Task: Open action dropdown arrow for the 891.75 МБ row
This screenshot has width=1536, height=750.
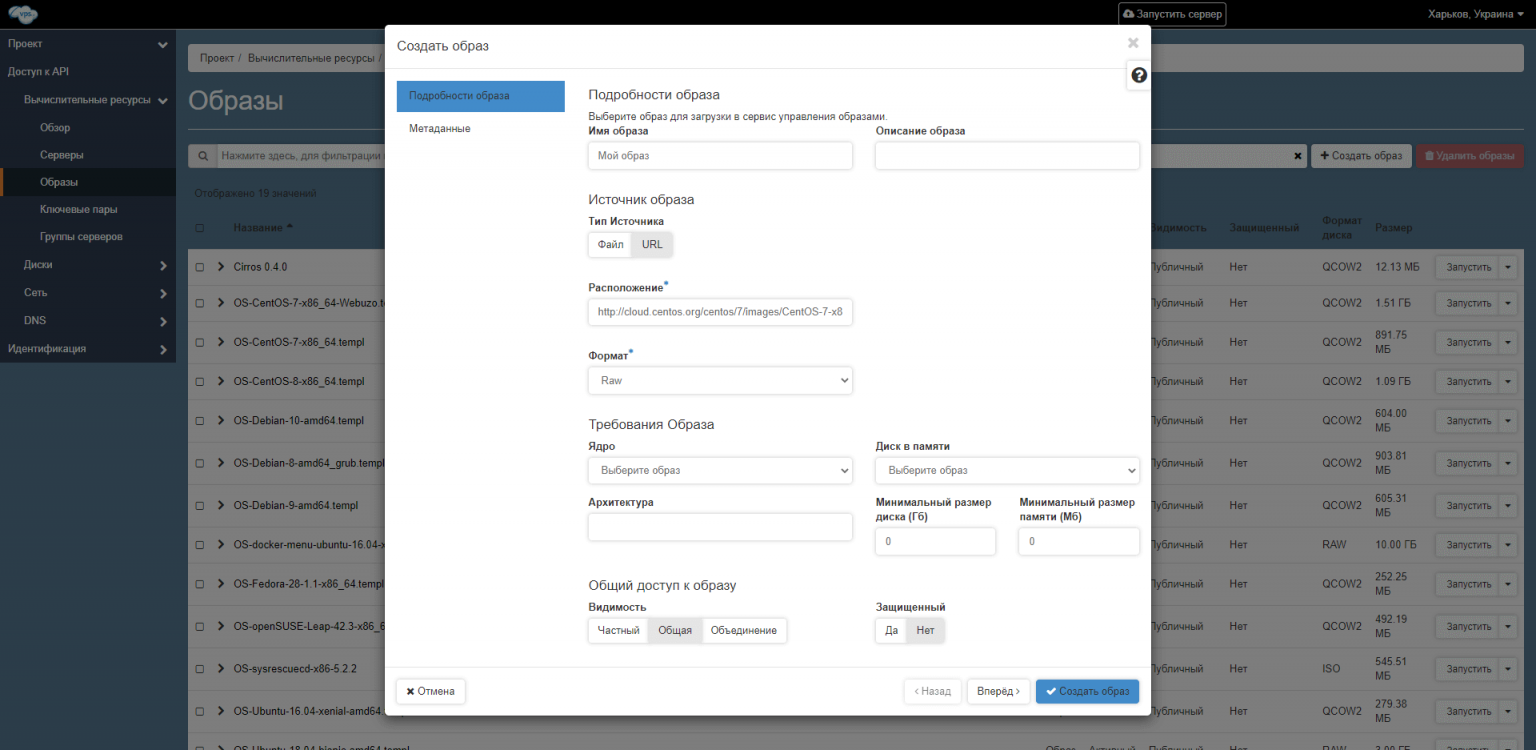Action: tap(1508, 342)
